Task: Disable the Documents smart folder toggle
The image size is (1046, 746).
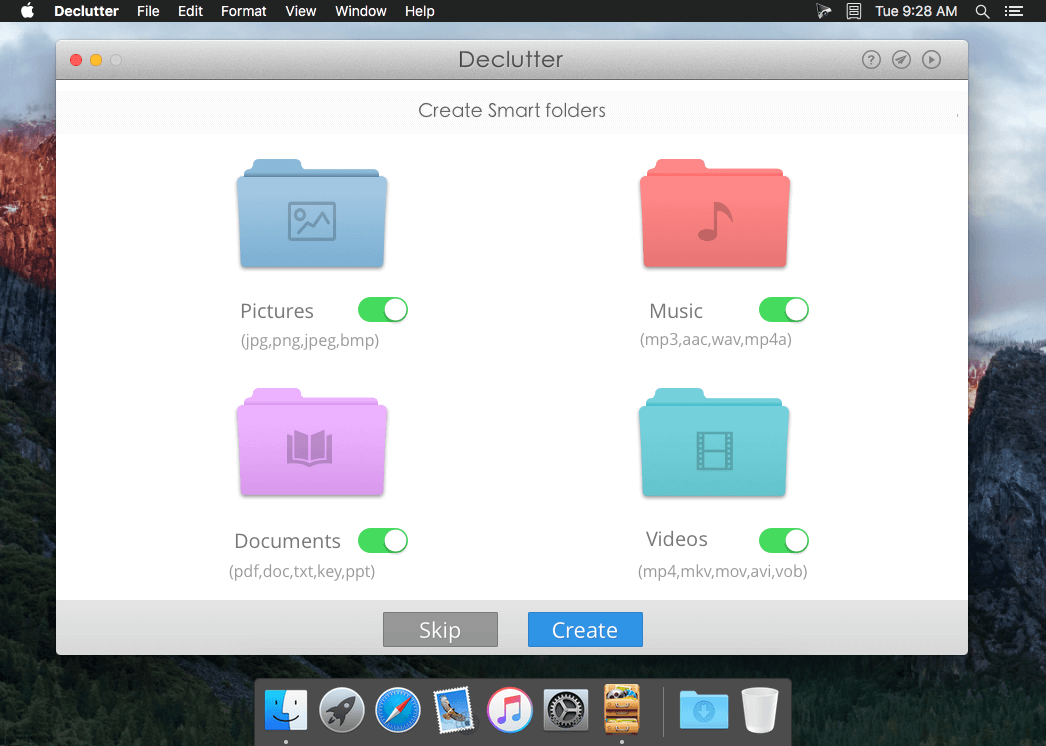Action: point(383,540)
